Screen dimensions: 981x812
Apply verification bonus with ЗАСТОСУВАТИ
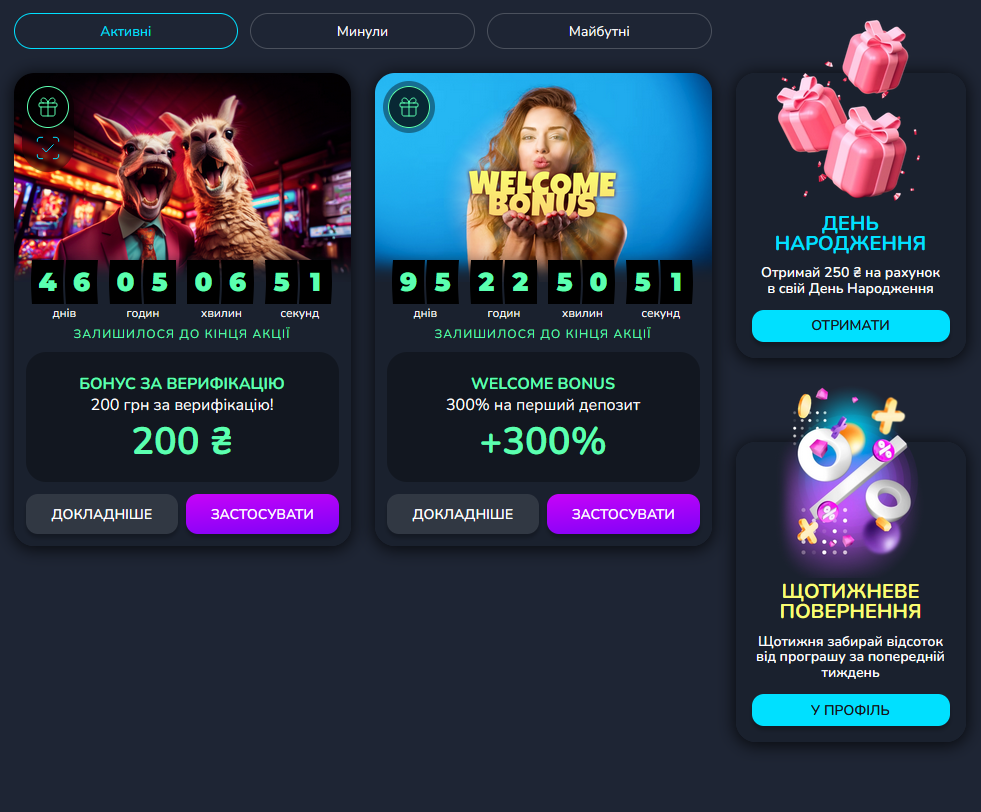tap(262, 514)
